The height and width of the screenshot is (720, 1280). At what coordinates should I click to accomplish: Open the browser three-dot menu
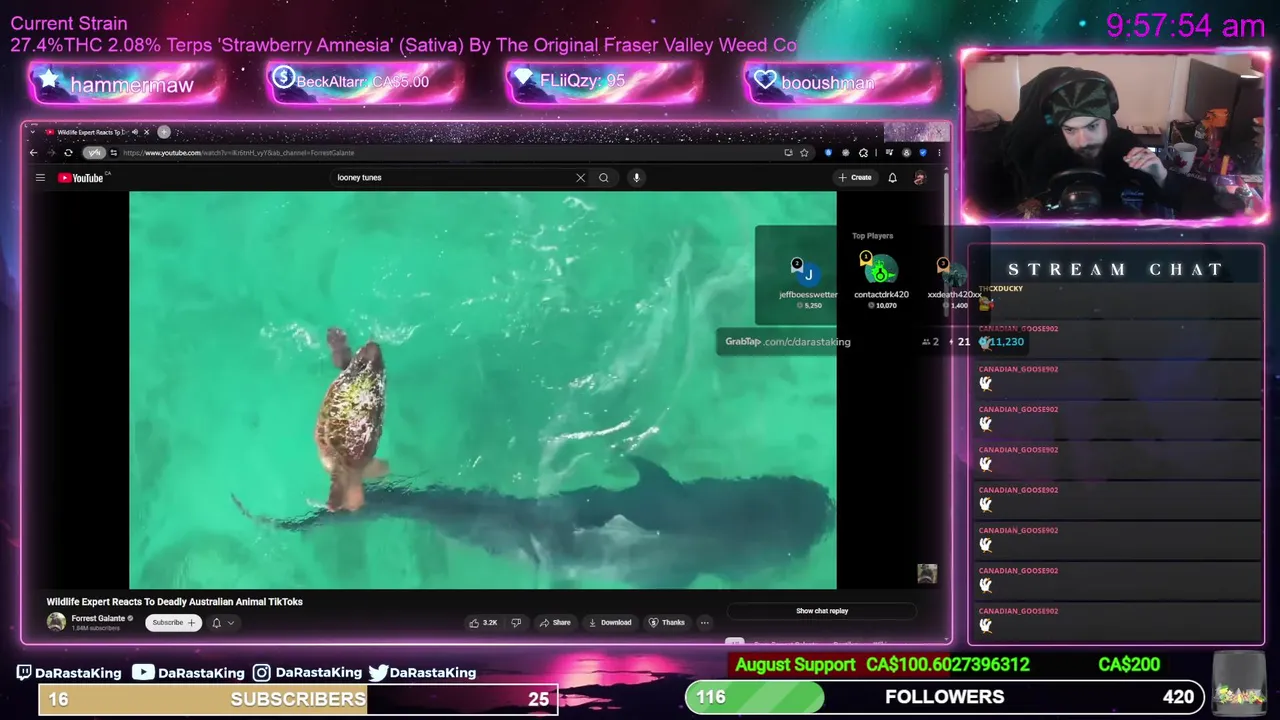(939, 153)
